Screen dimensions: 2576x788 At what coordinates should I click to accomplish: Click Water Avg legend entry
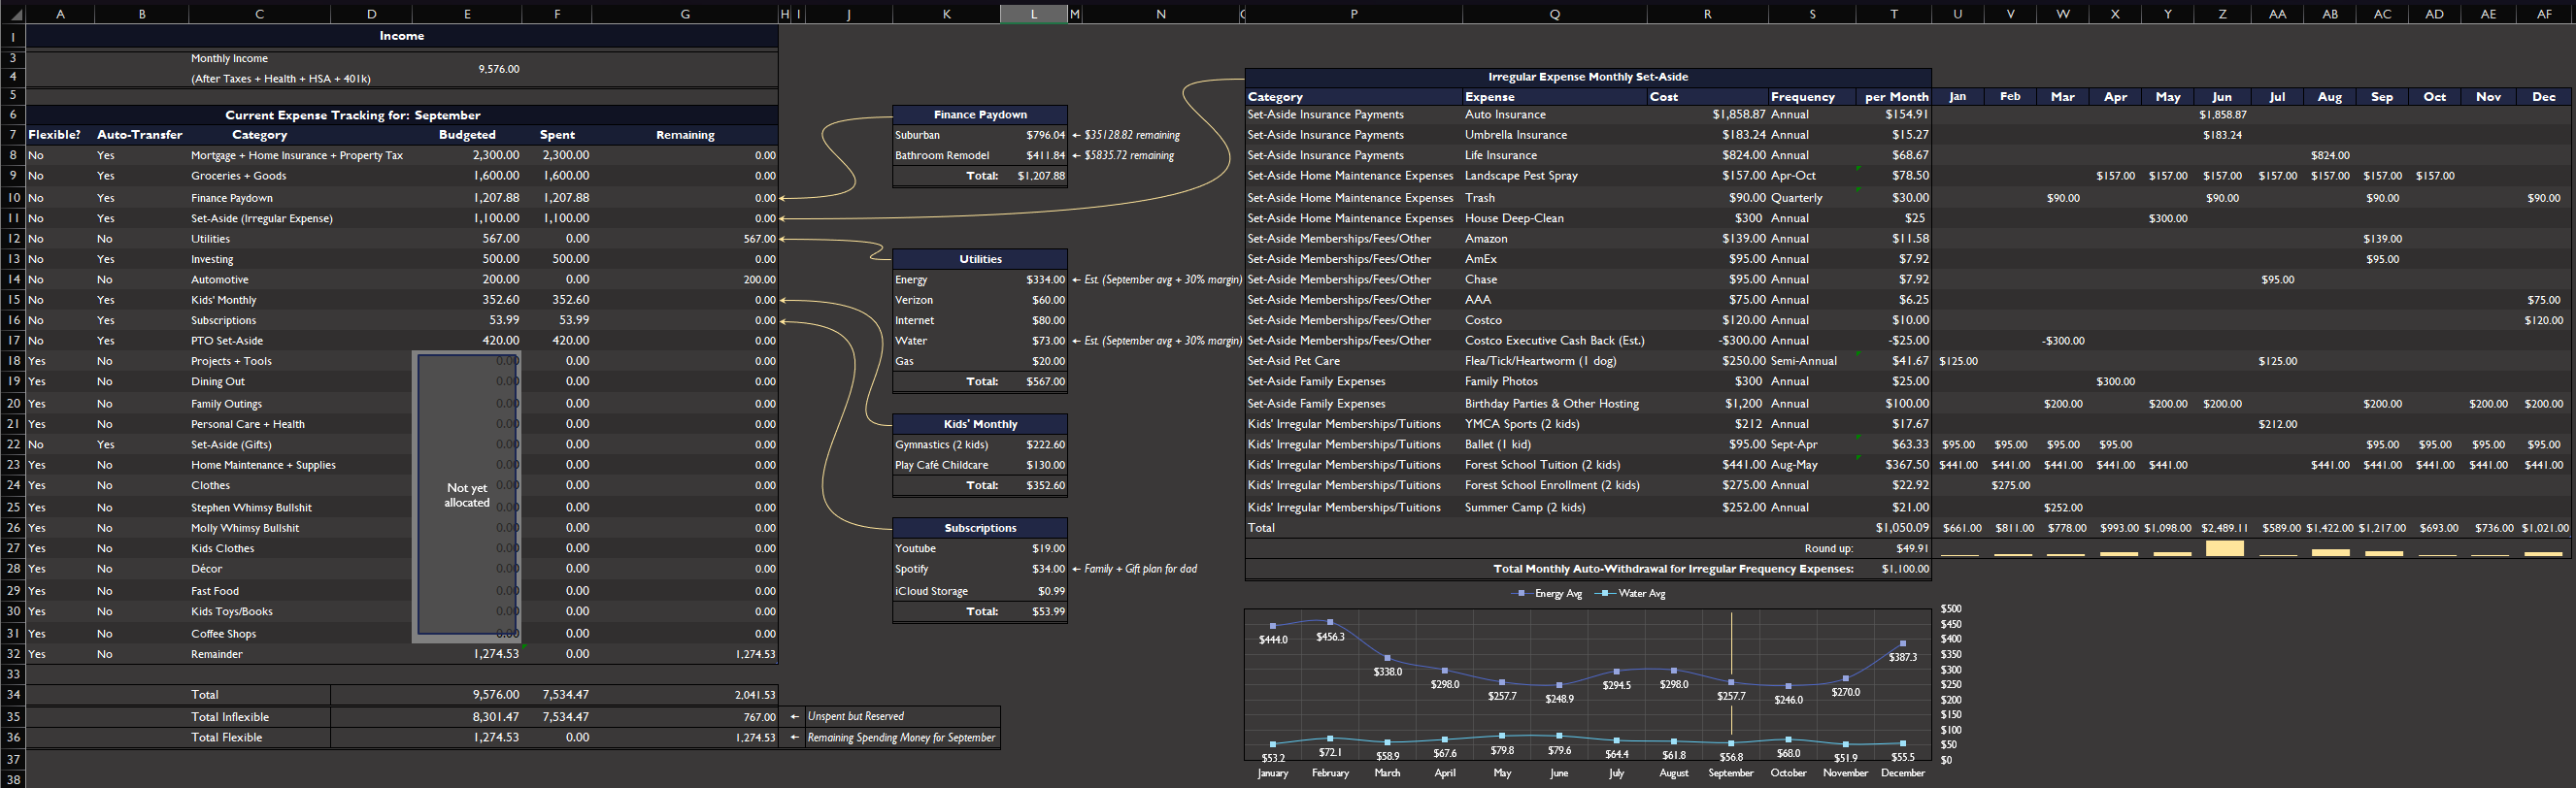pos(1630,594)
